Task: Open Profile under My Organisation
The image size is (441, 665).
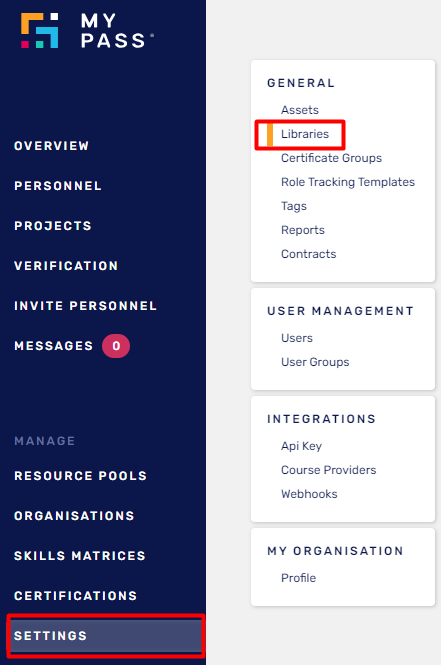Action: pos(299,578)
